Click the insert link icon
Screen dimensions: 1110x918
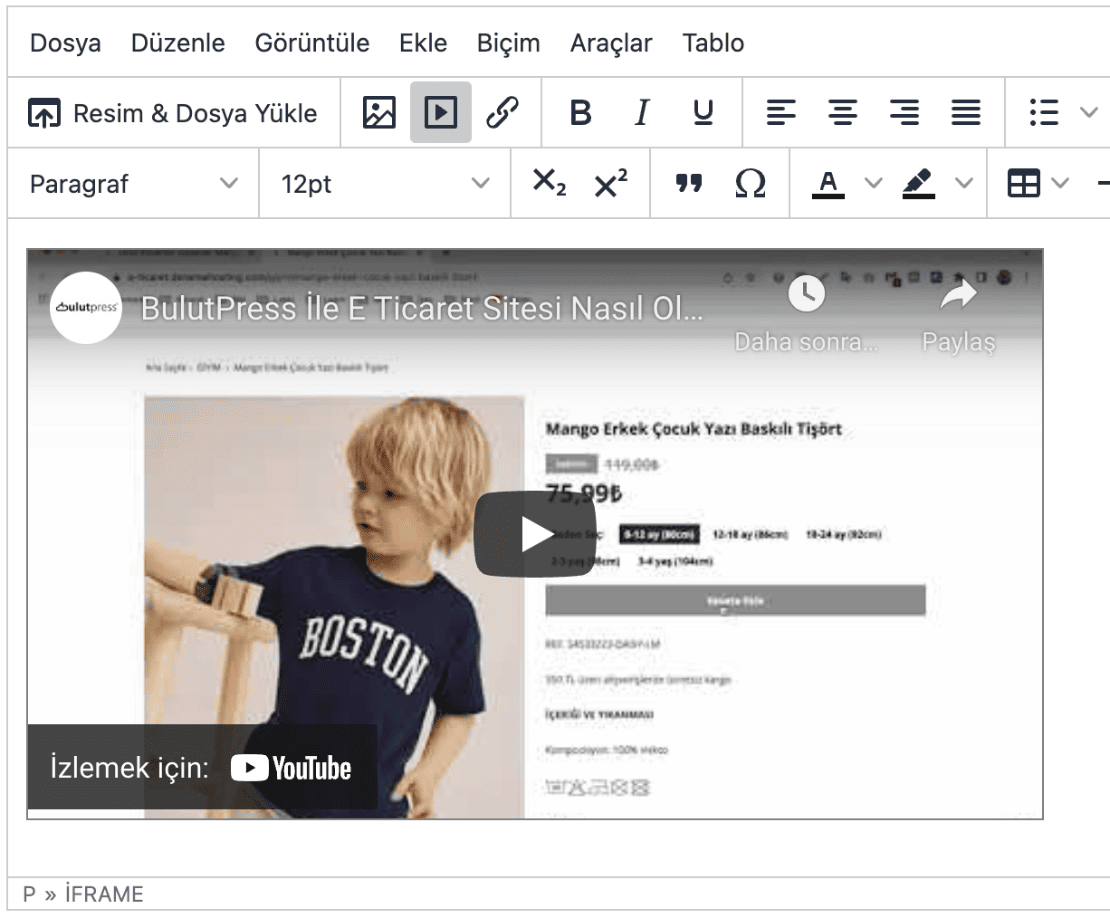502,112
